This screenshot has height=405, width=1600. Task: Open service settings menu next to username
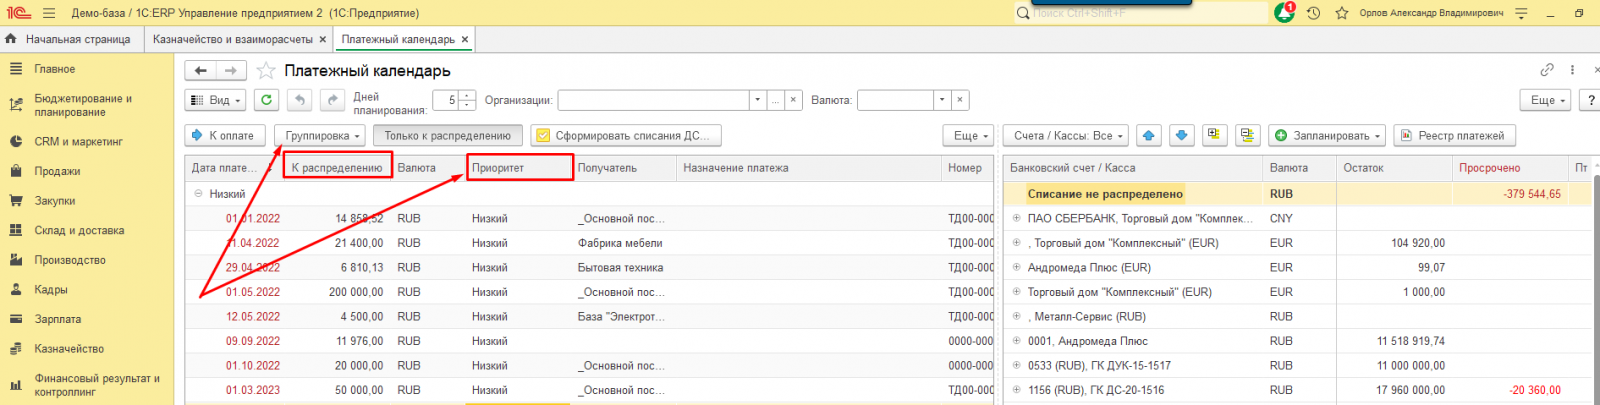coord(1521,13)
